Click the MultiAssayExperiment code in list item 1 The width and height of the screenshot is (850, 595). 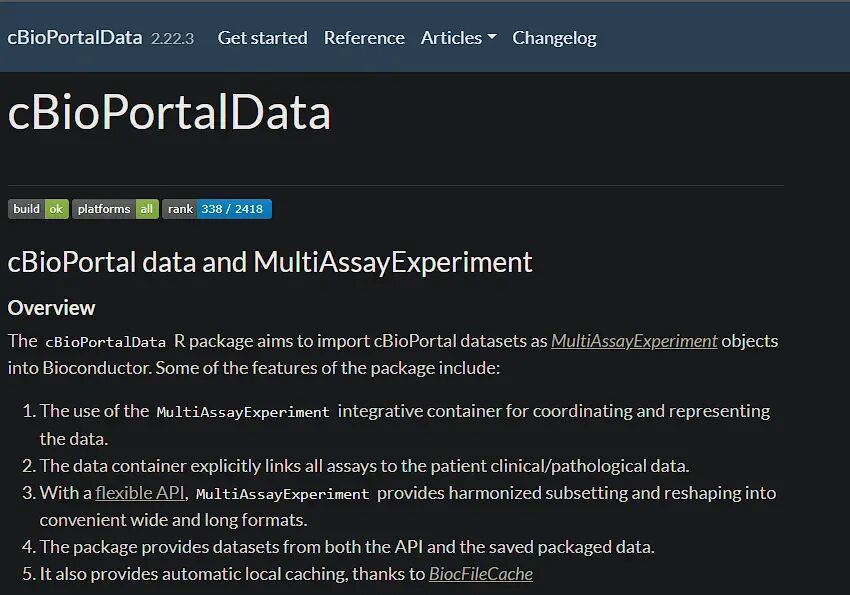coord(243,412)
